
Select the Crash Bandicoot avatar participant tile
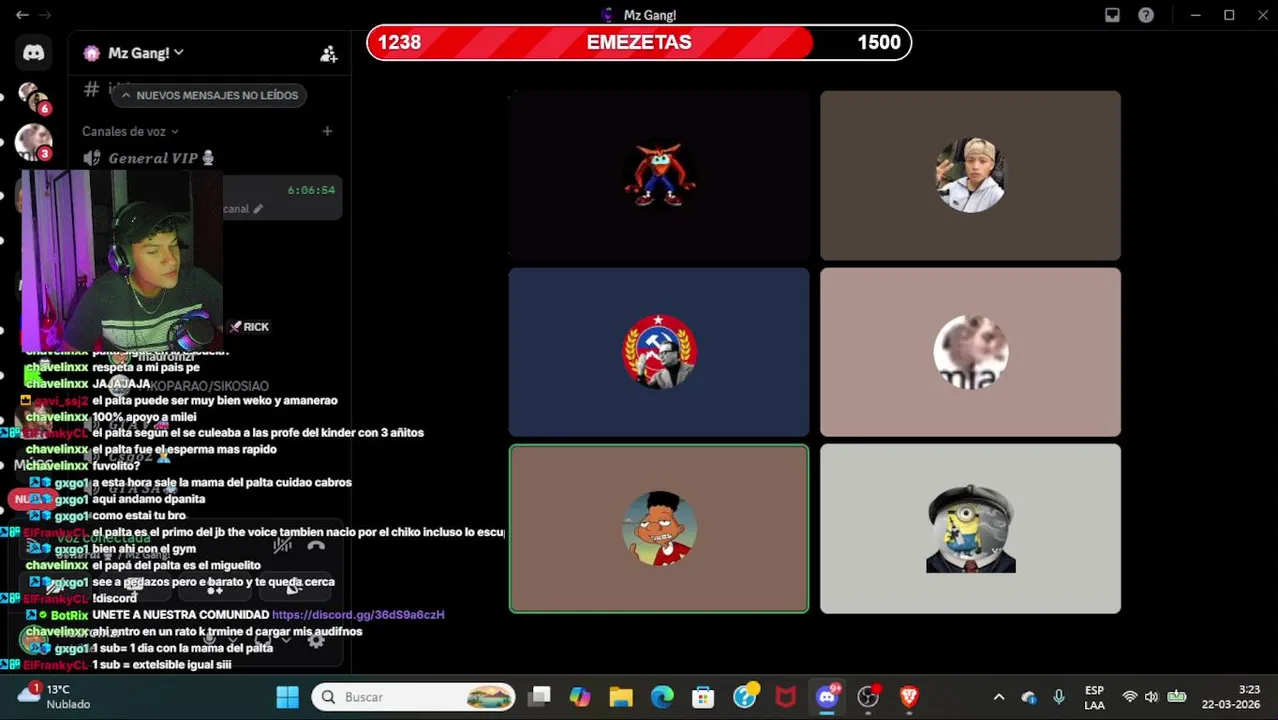tap(659, 175)
